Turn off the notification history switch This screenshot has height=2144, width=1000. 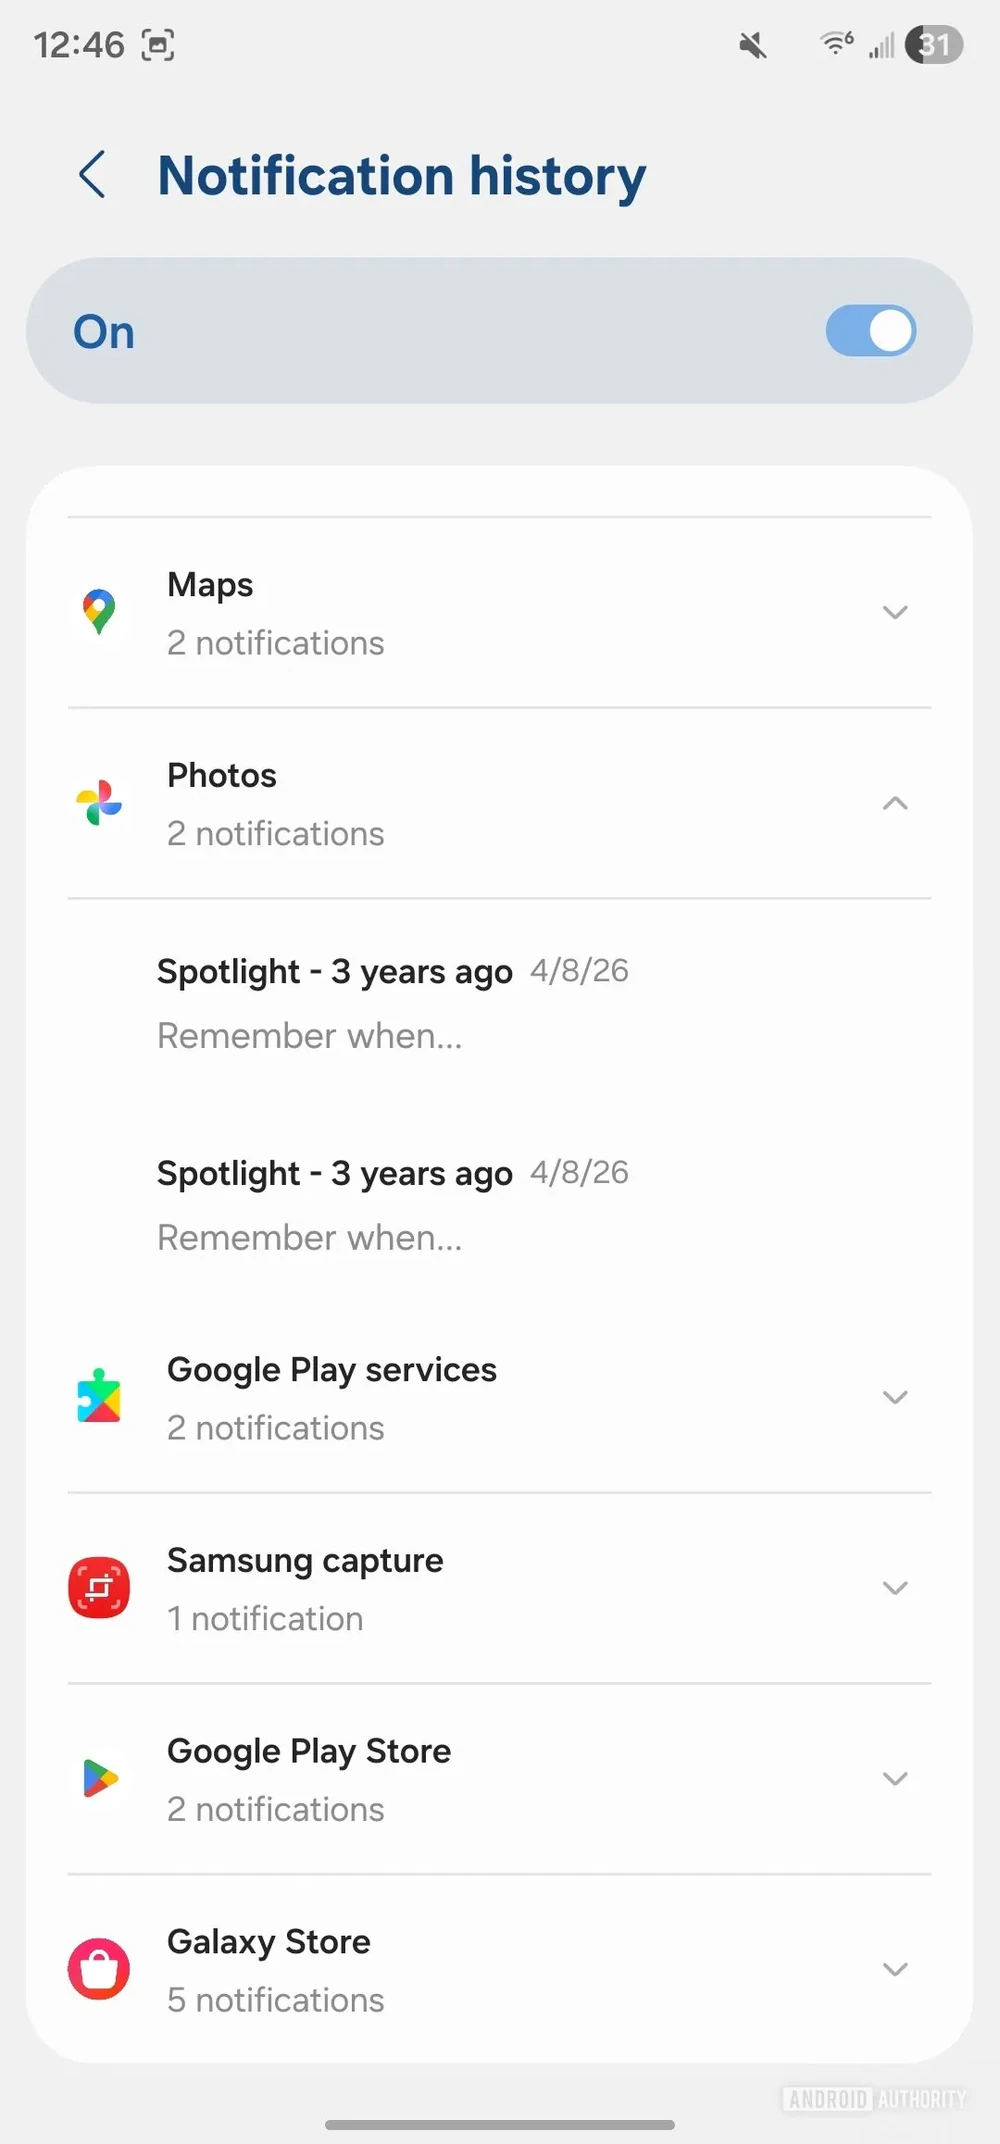(870, 331)
